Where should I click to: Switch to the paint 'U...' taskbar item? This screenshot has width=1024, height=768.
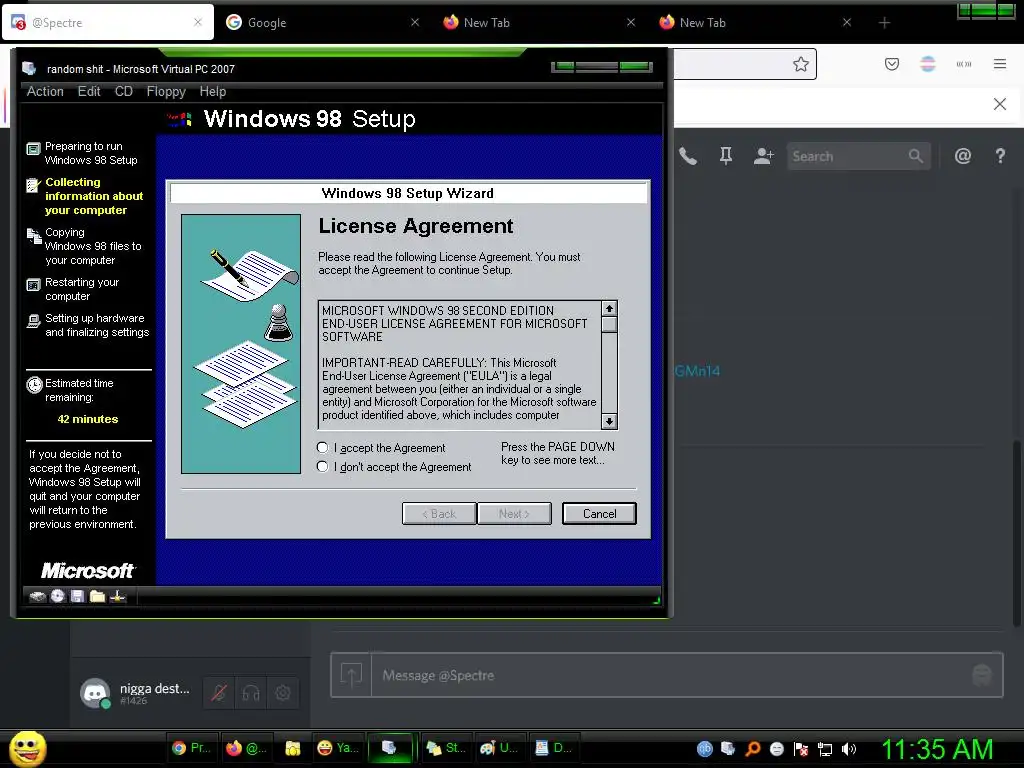(x=500, y=748)
